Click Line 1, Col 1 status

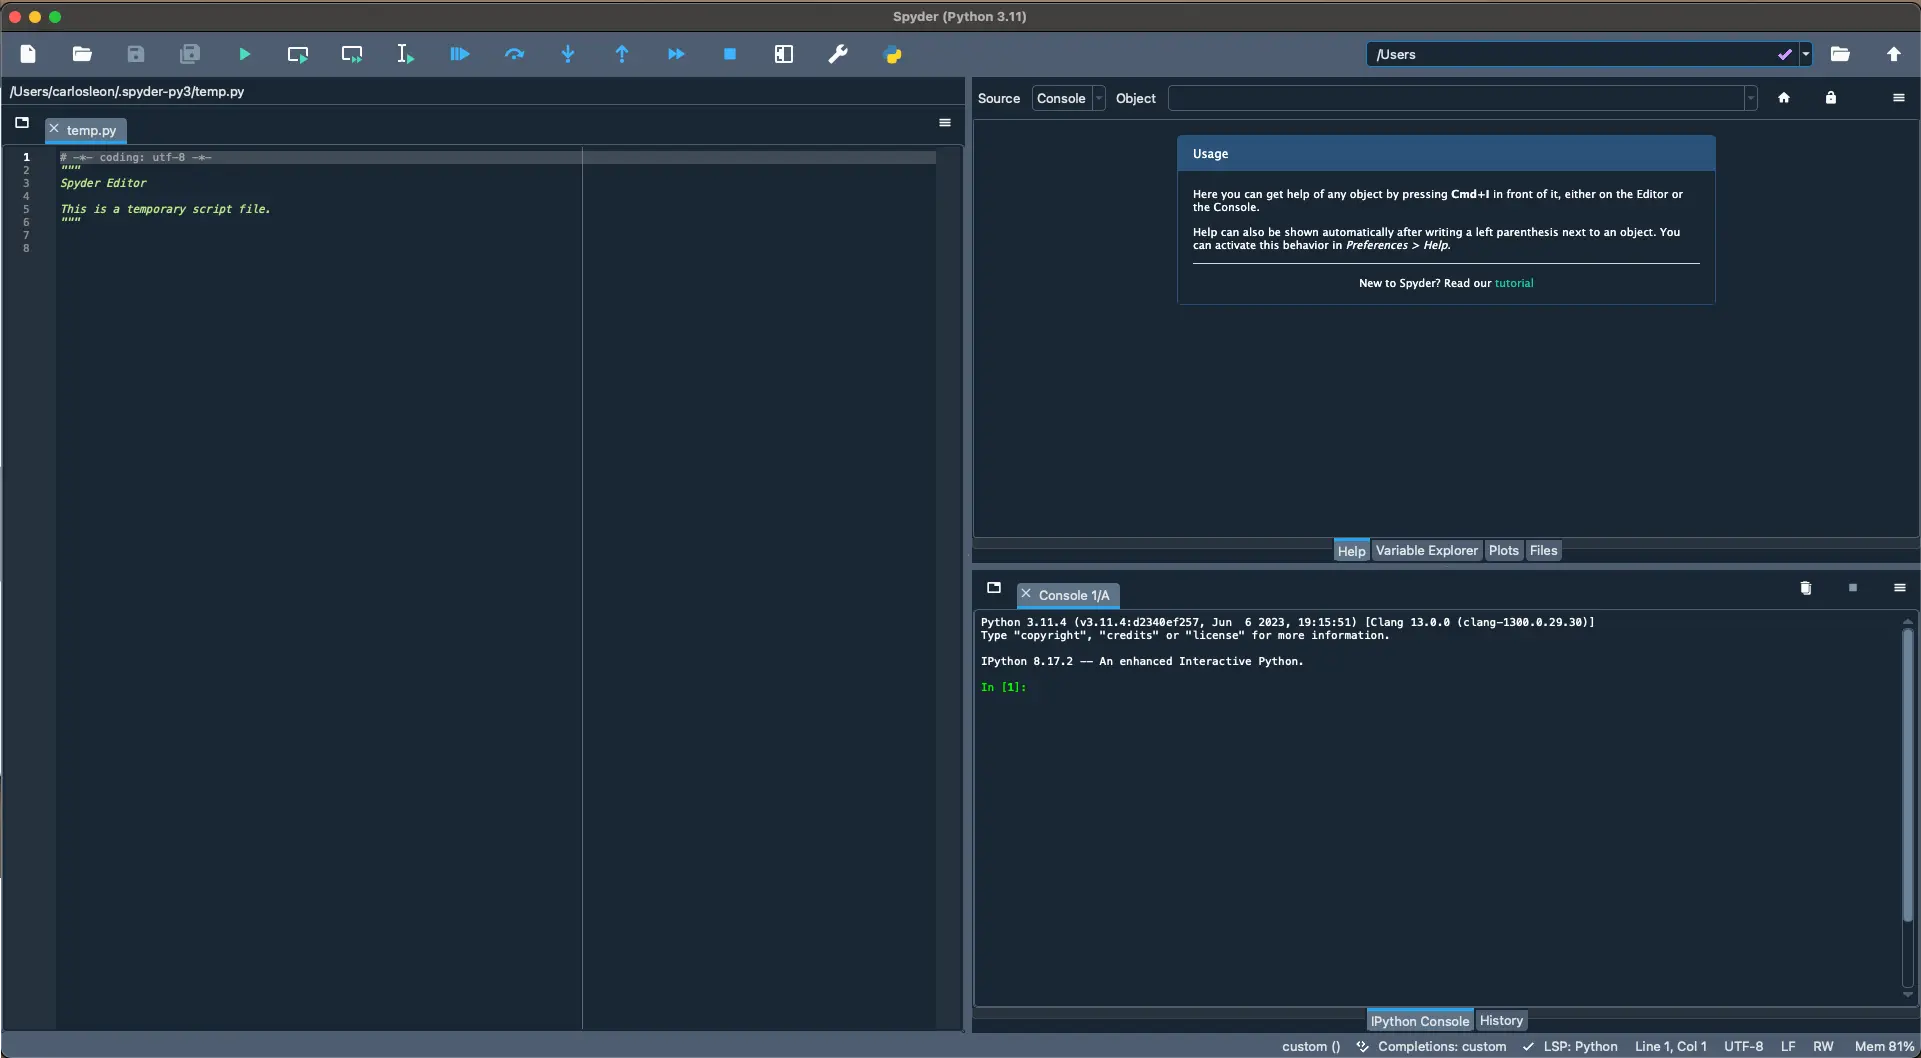[1670, 1046]
